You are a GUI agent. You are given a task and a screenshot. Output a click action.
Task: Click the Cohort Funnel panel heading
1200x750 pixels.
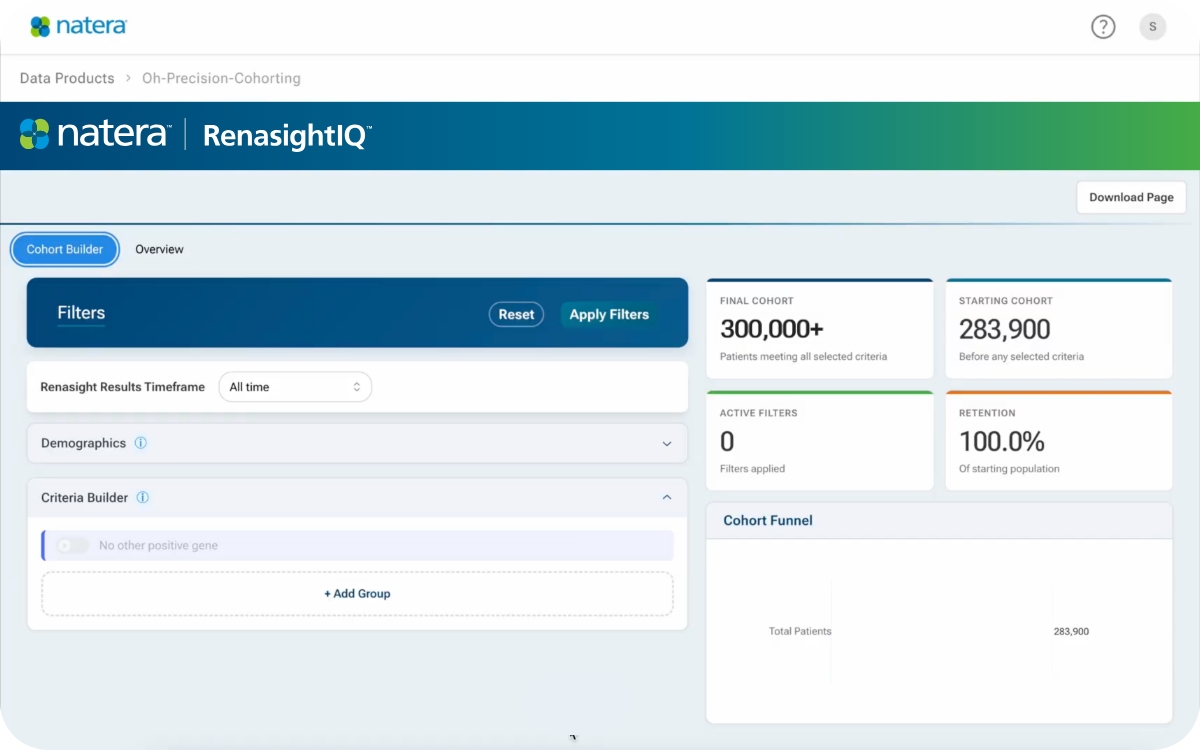pos(768,520)
